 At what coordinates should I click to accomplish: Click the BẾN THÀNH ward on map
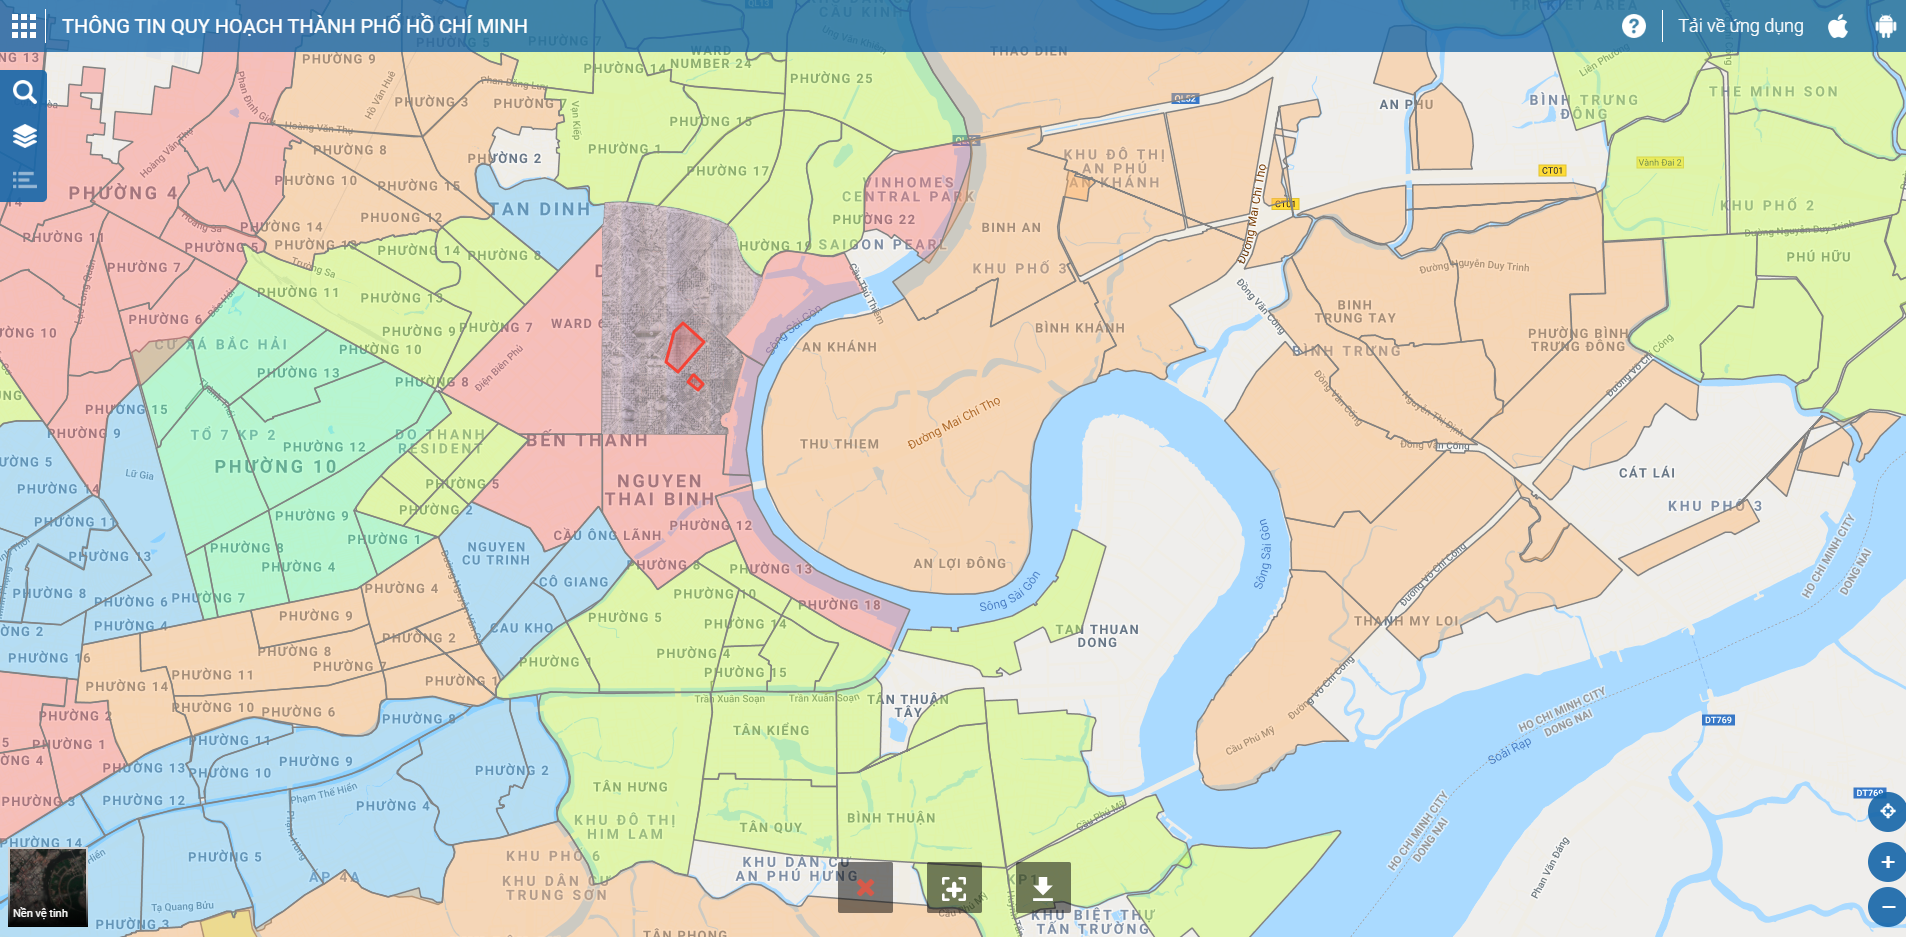coord(587,440)
